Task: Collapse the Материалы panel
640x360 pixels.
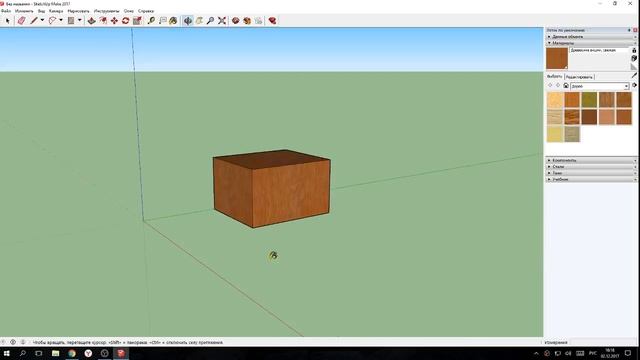Action: [591, 43]
